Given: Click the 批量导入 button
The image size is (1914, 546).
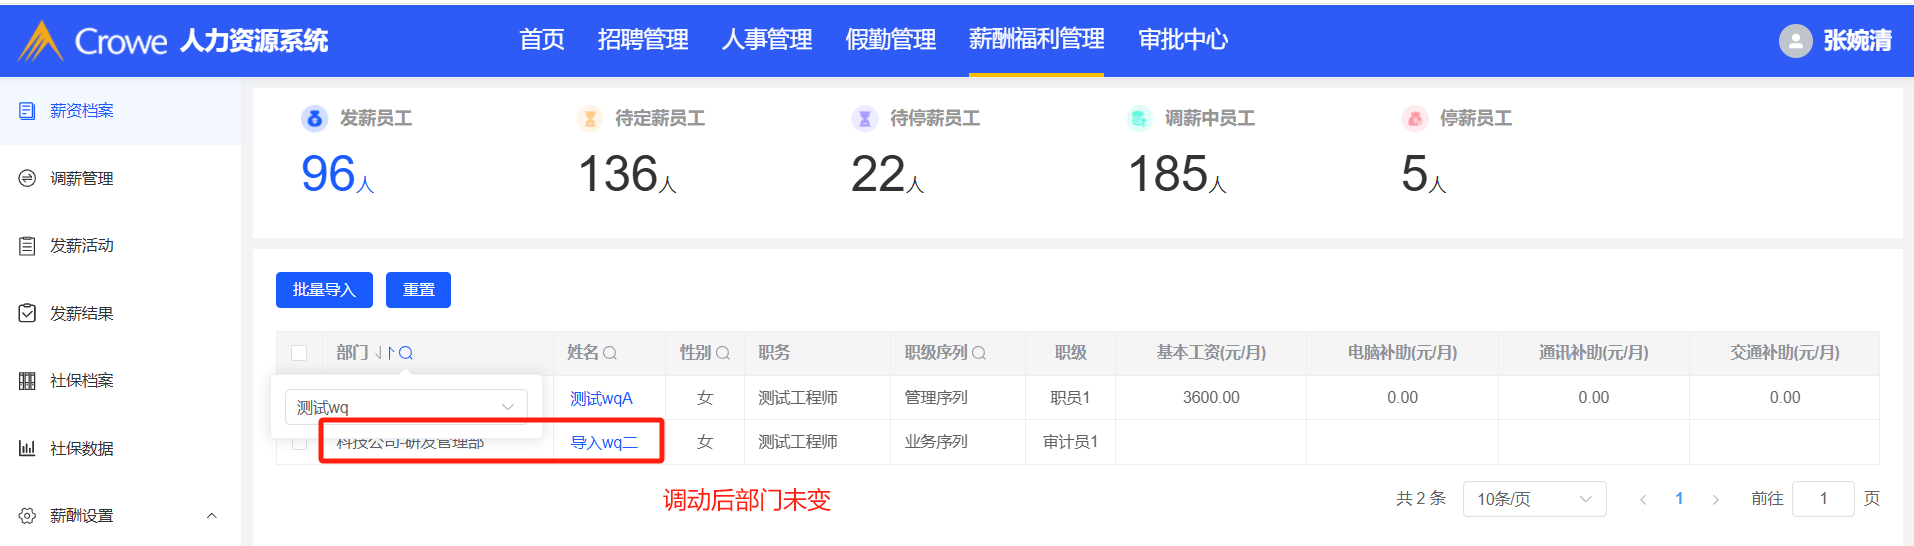Looking at the screenshot, I should (324, 290).
